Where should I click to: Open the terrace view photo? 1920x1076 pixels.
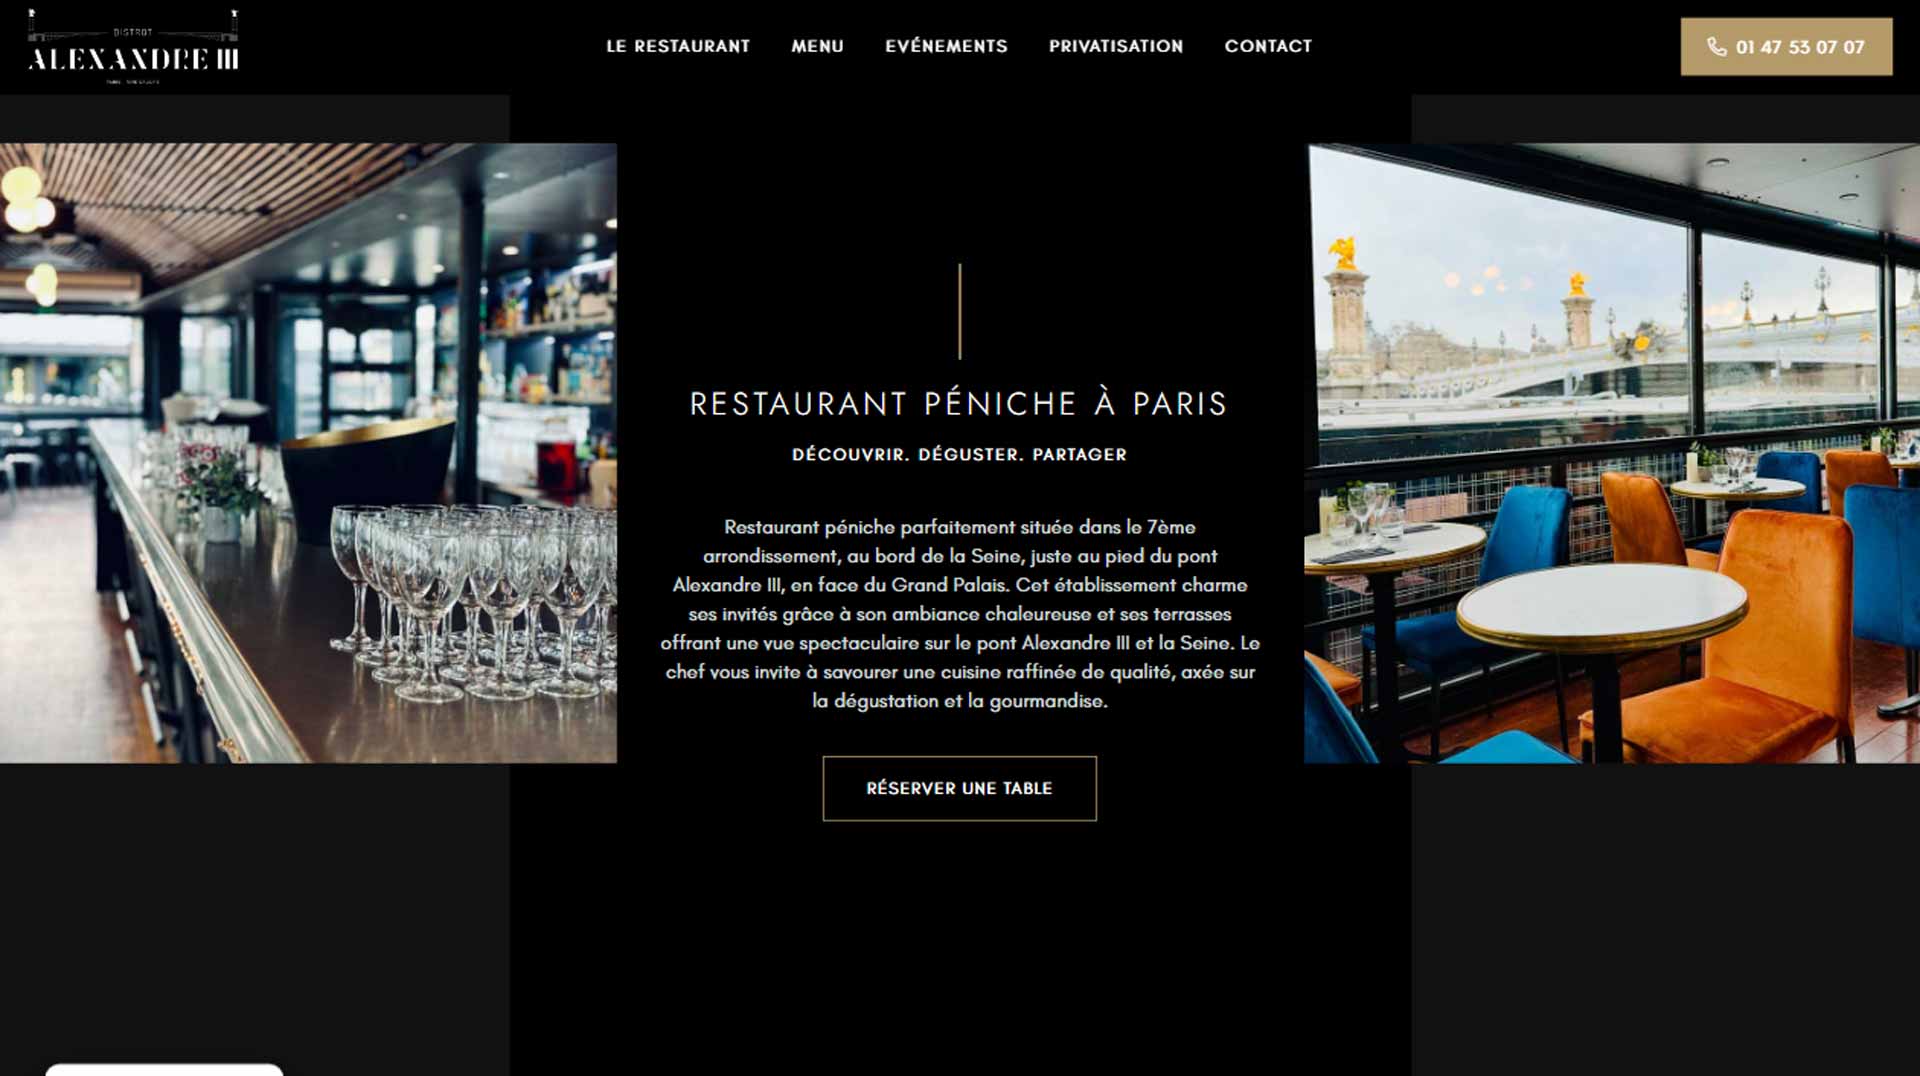coord(1612,453)
